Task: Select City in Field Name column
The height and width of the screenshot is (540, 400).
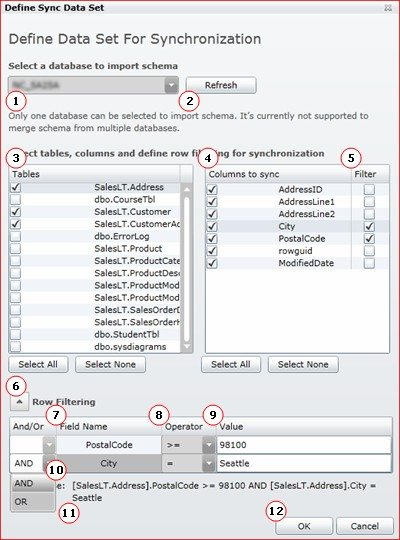Action: point(109,464)
